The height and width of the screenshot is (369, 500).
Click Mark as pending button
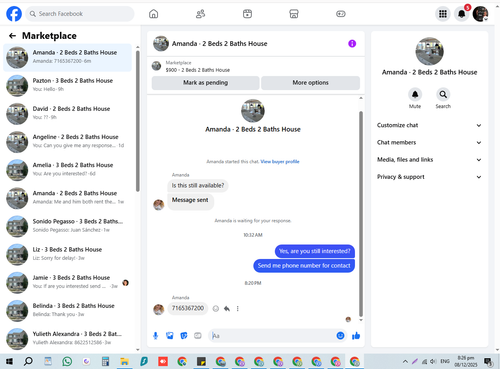pyautogui.click(x=205, y=83)
